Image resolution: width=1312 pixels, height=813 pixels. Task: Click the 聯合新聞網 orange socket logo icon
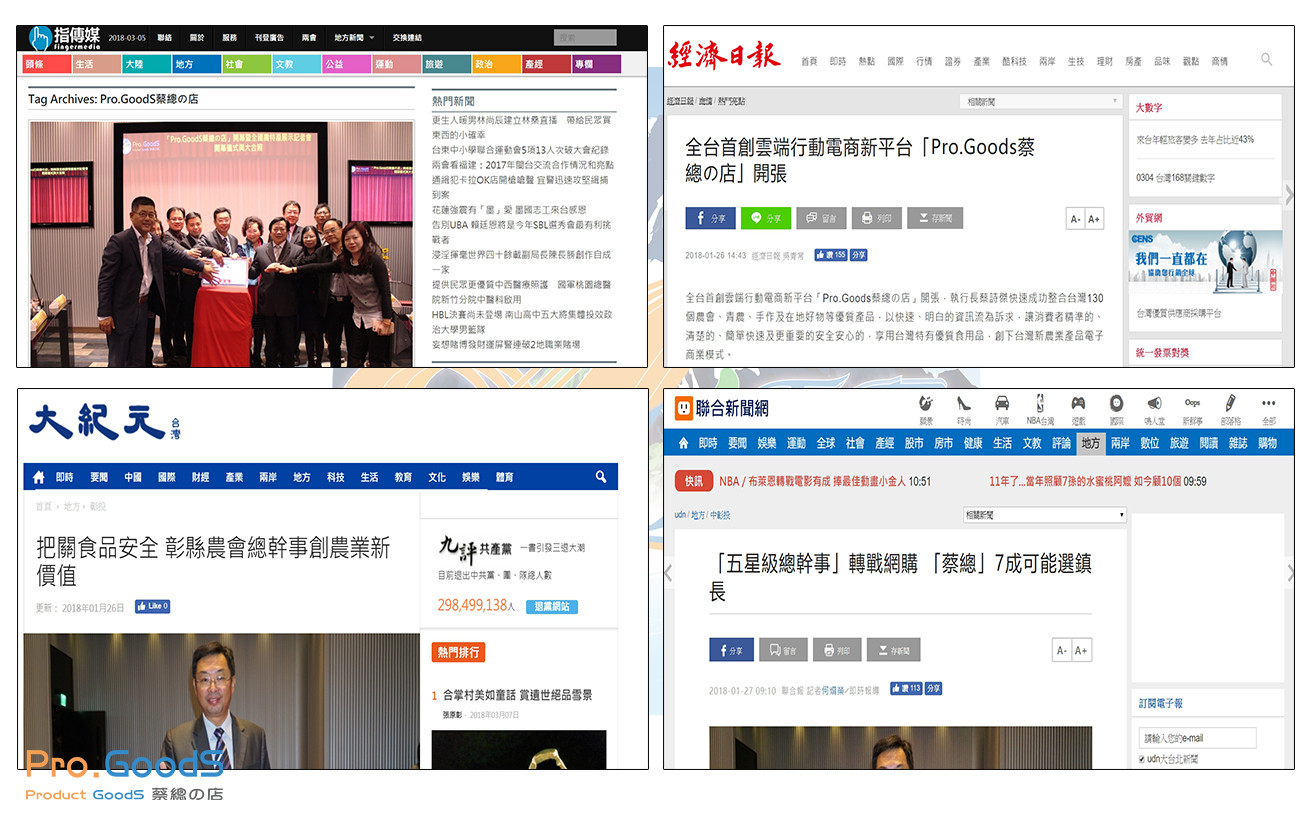click(x=684, y=408)
